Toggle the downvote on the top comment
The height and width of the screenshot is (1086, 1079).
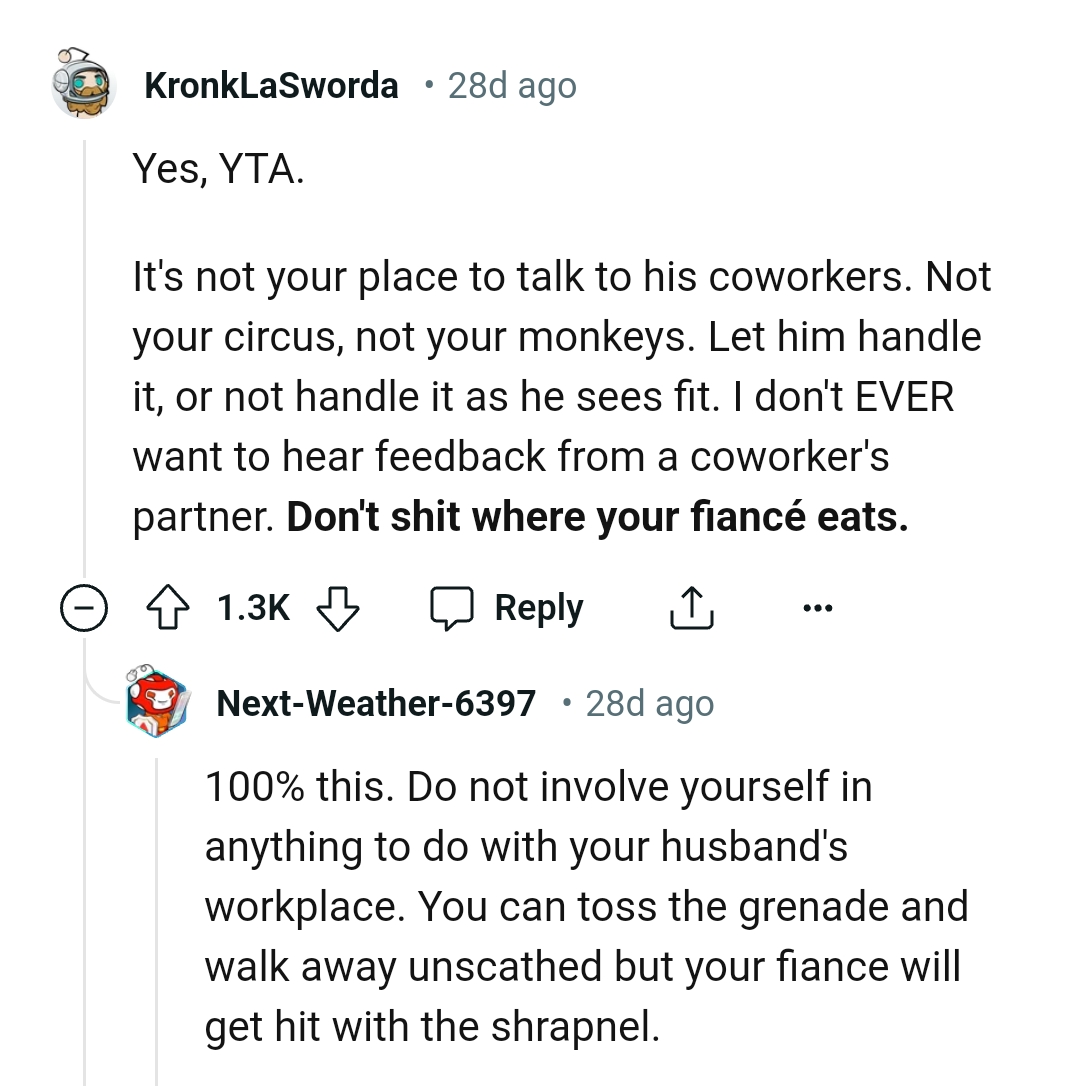(x=338, y=607)
